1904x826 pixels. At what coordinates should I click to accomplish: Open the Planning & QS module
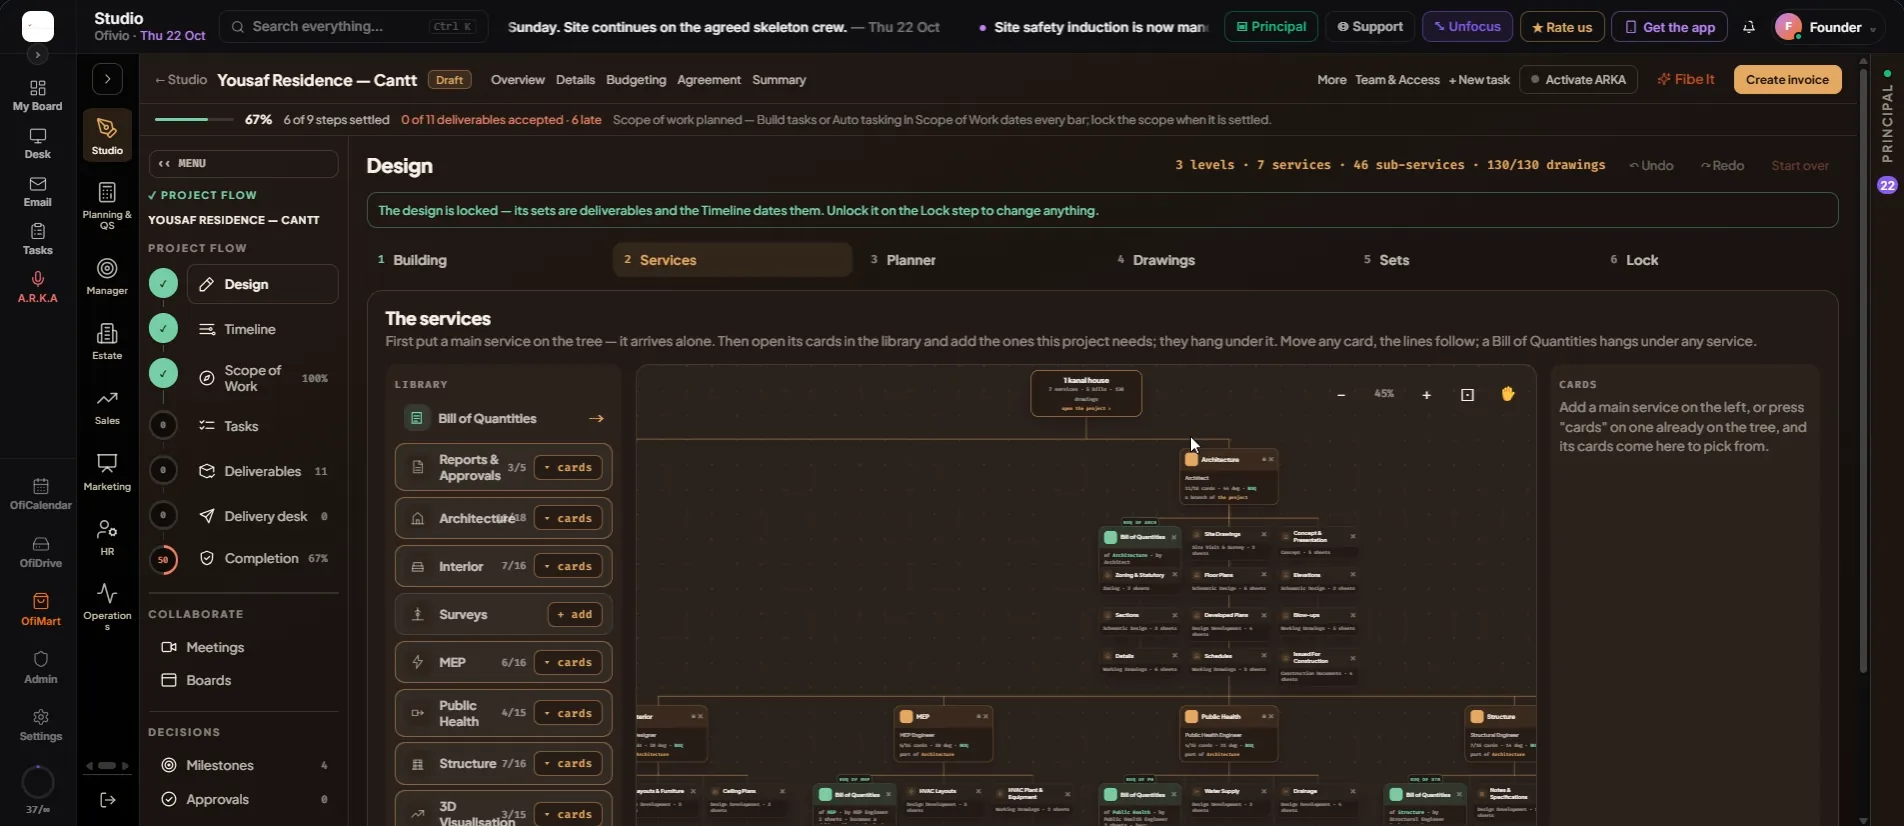pos(107,205)
